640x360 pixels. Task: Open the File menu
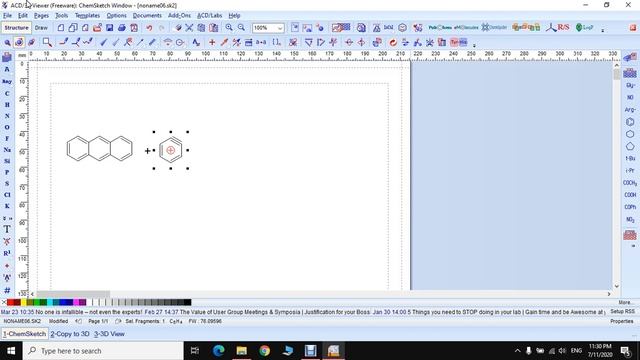7,16
